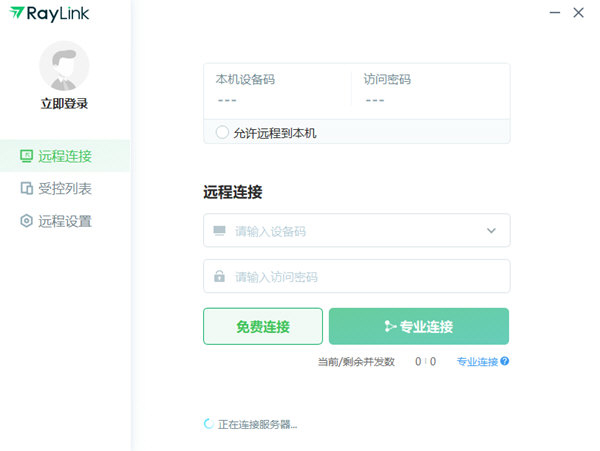The height and width of the screenshot is (451, 600).
Task: Click the 访问密码 value placeholder
Action: click(x=375, y=100)
